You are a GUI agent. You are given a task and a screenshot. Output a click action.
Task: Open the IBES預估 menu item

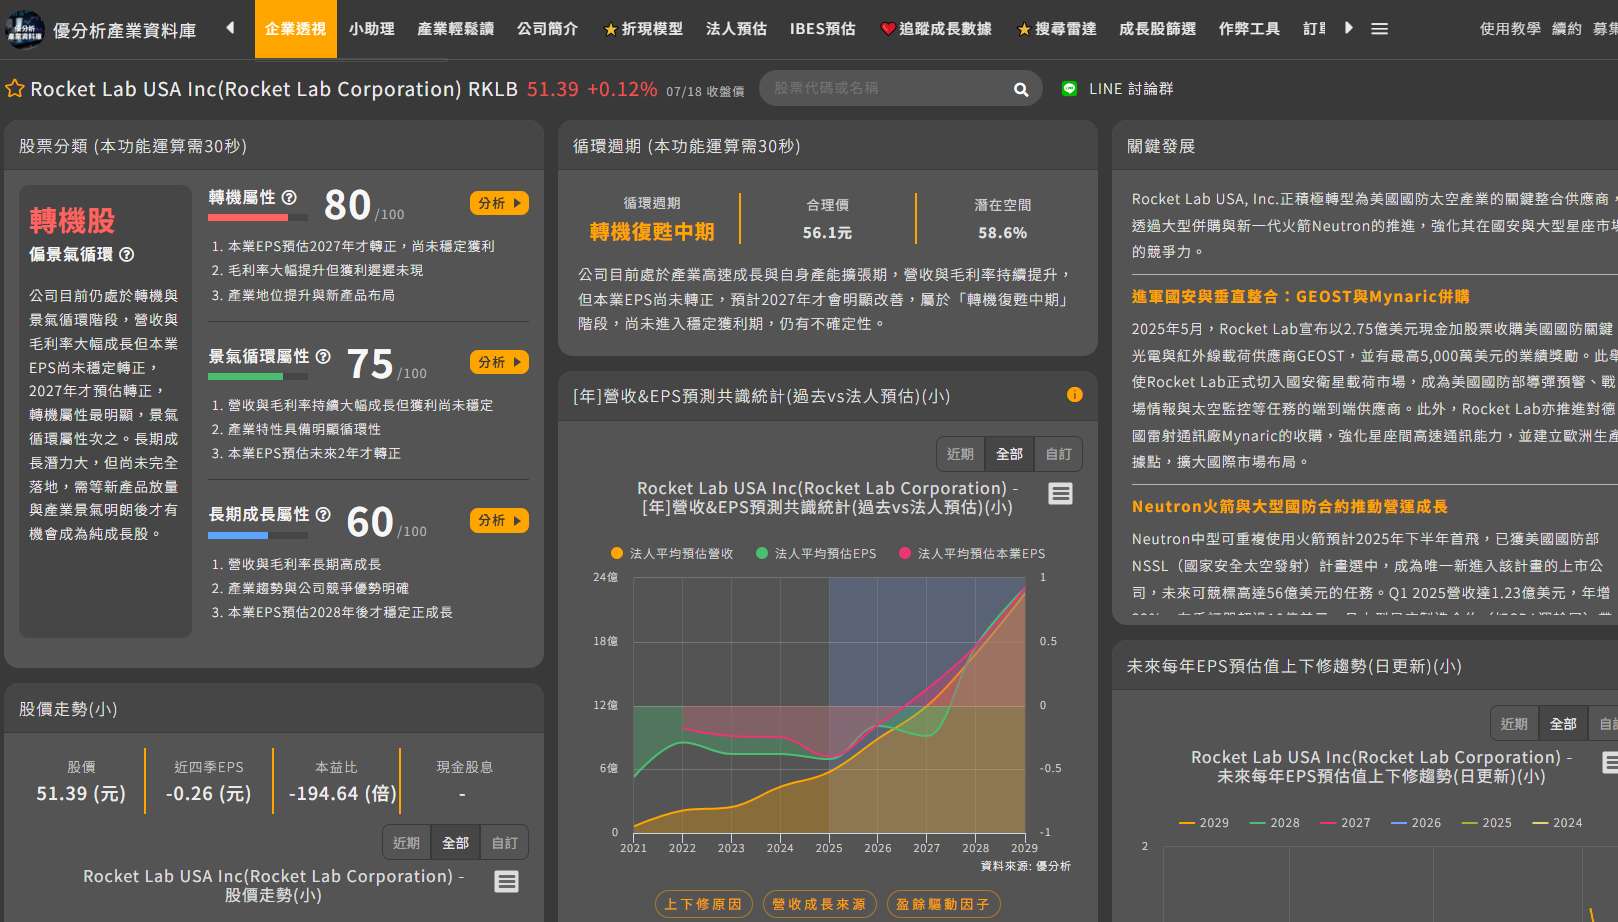pyautogui.click(x=823, y=29)
